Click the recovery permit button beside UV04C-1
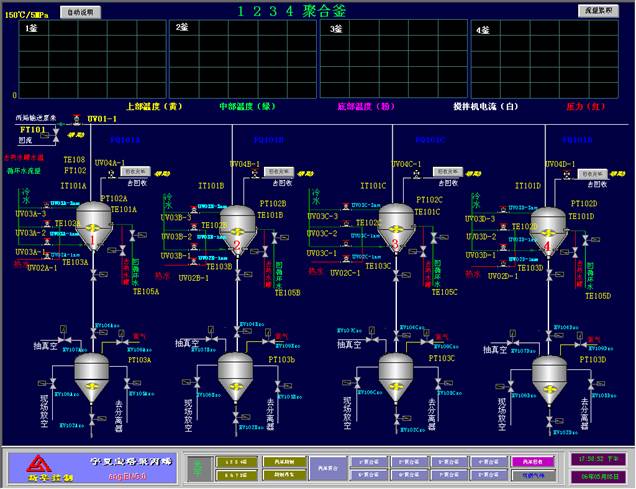This screenshot has height=489, width=636. (448, 172)
